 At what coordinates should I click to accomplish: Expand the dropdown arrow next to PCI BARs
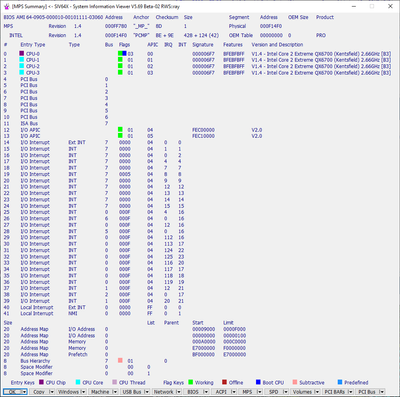(x=350, y=392)
